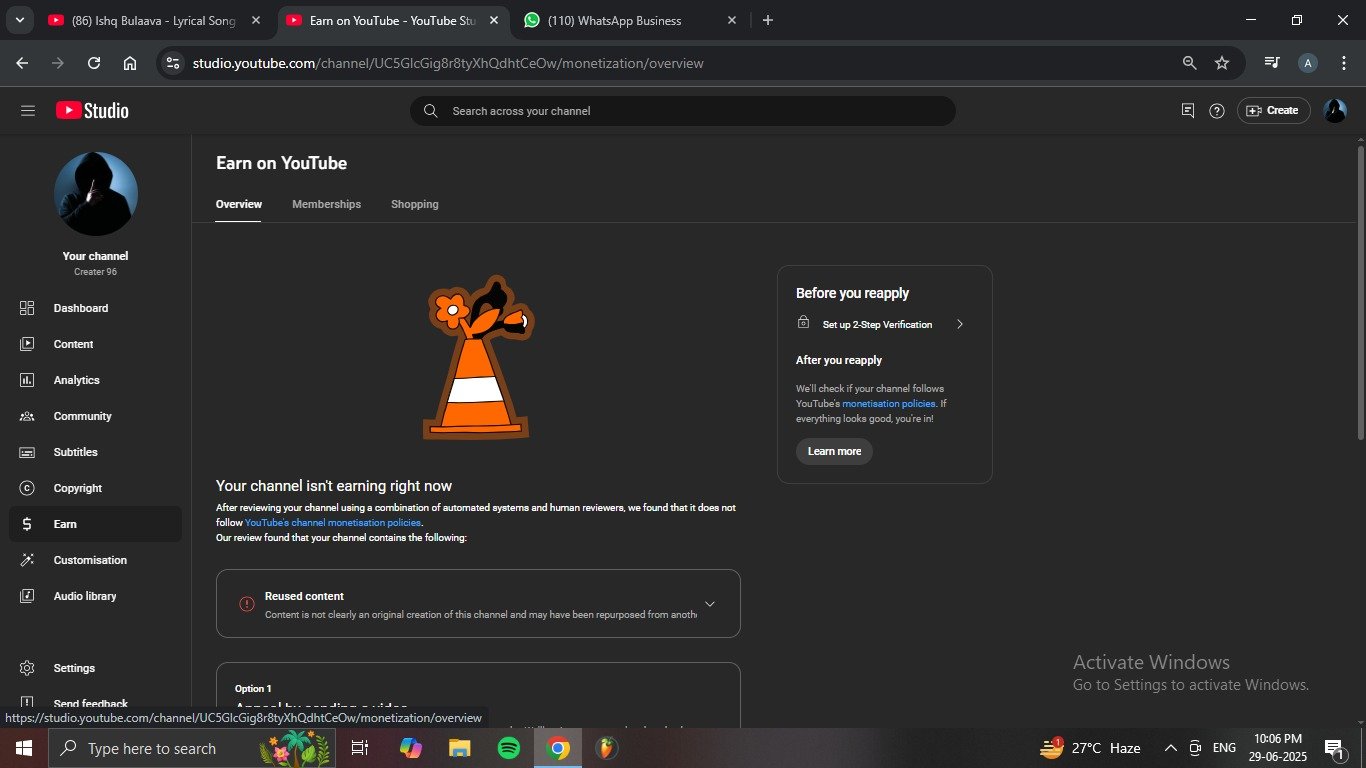Open the Windows Start menu
Viewport: 1366px width, 768px height.
point(23,748)
